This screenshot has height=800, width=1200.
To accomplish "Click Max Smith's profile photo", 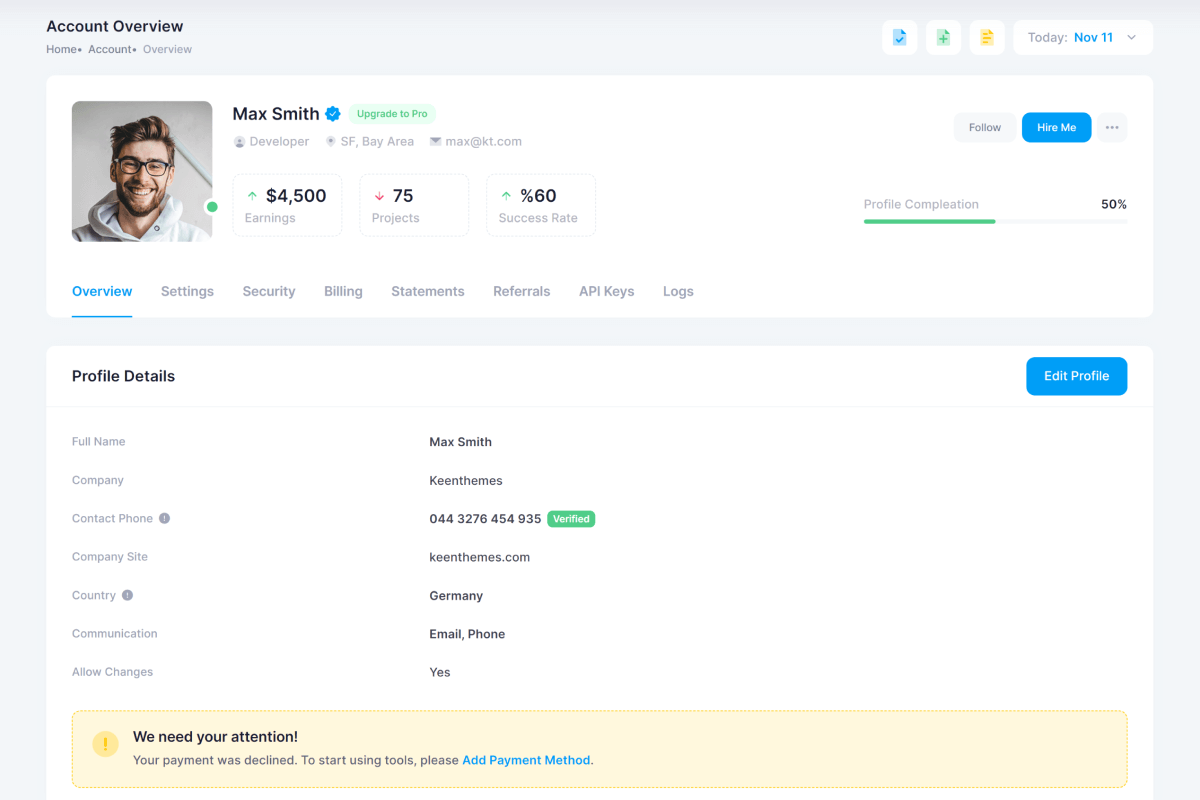I will 142,171.
